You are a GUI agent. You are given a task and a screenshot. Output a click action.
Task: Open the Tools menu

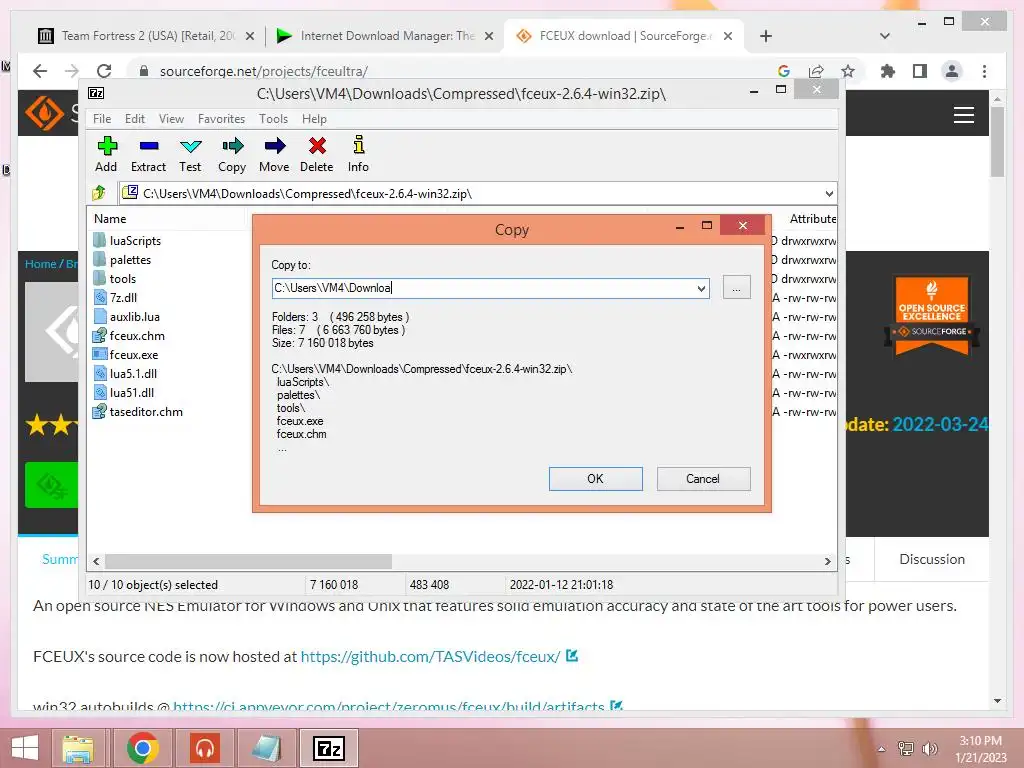273,119
